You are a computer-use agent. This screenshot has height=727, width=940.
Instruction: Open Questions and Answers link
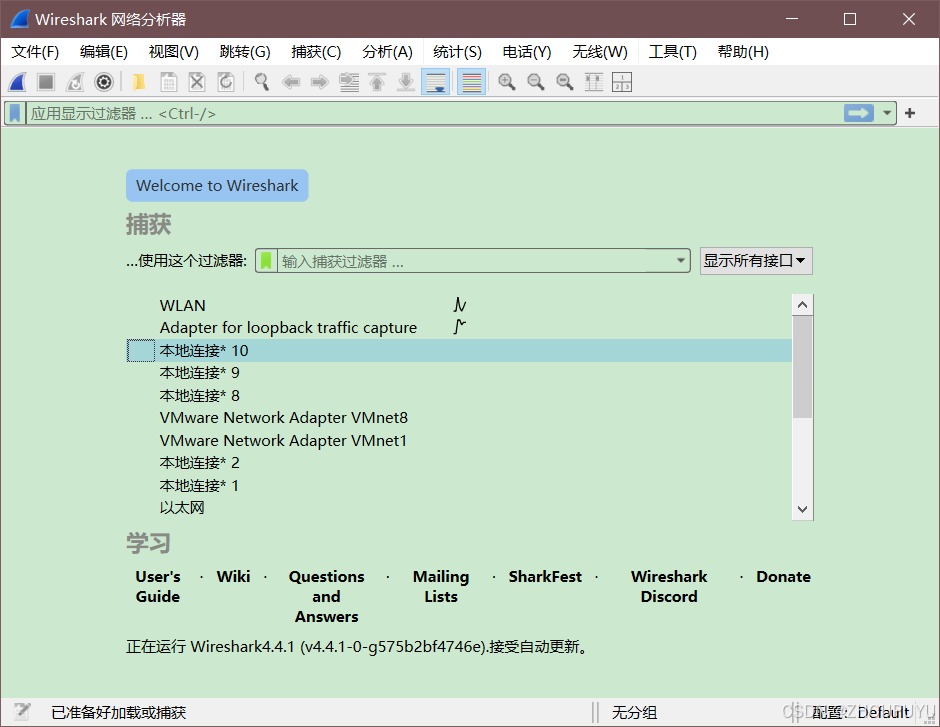point(326,596)
